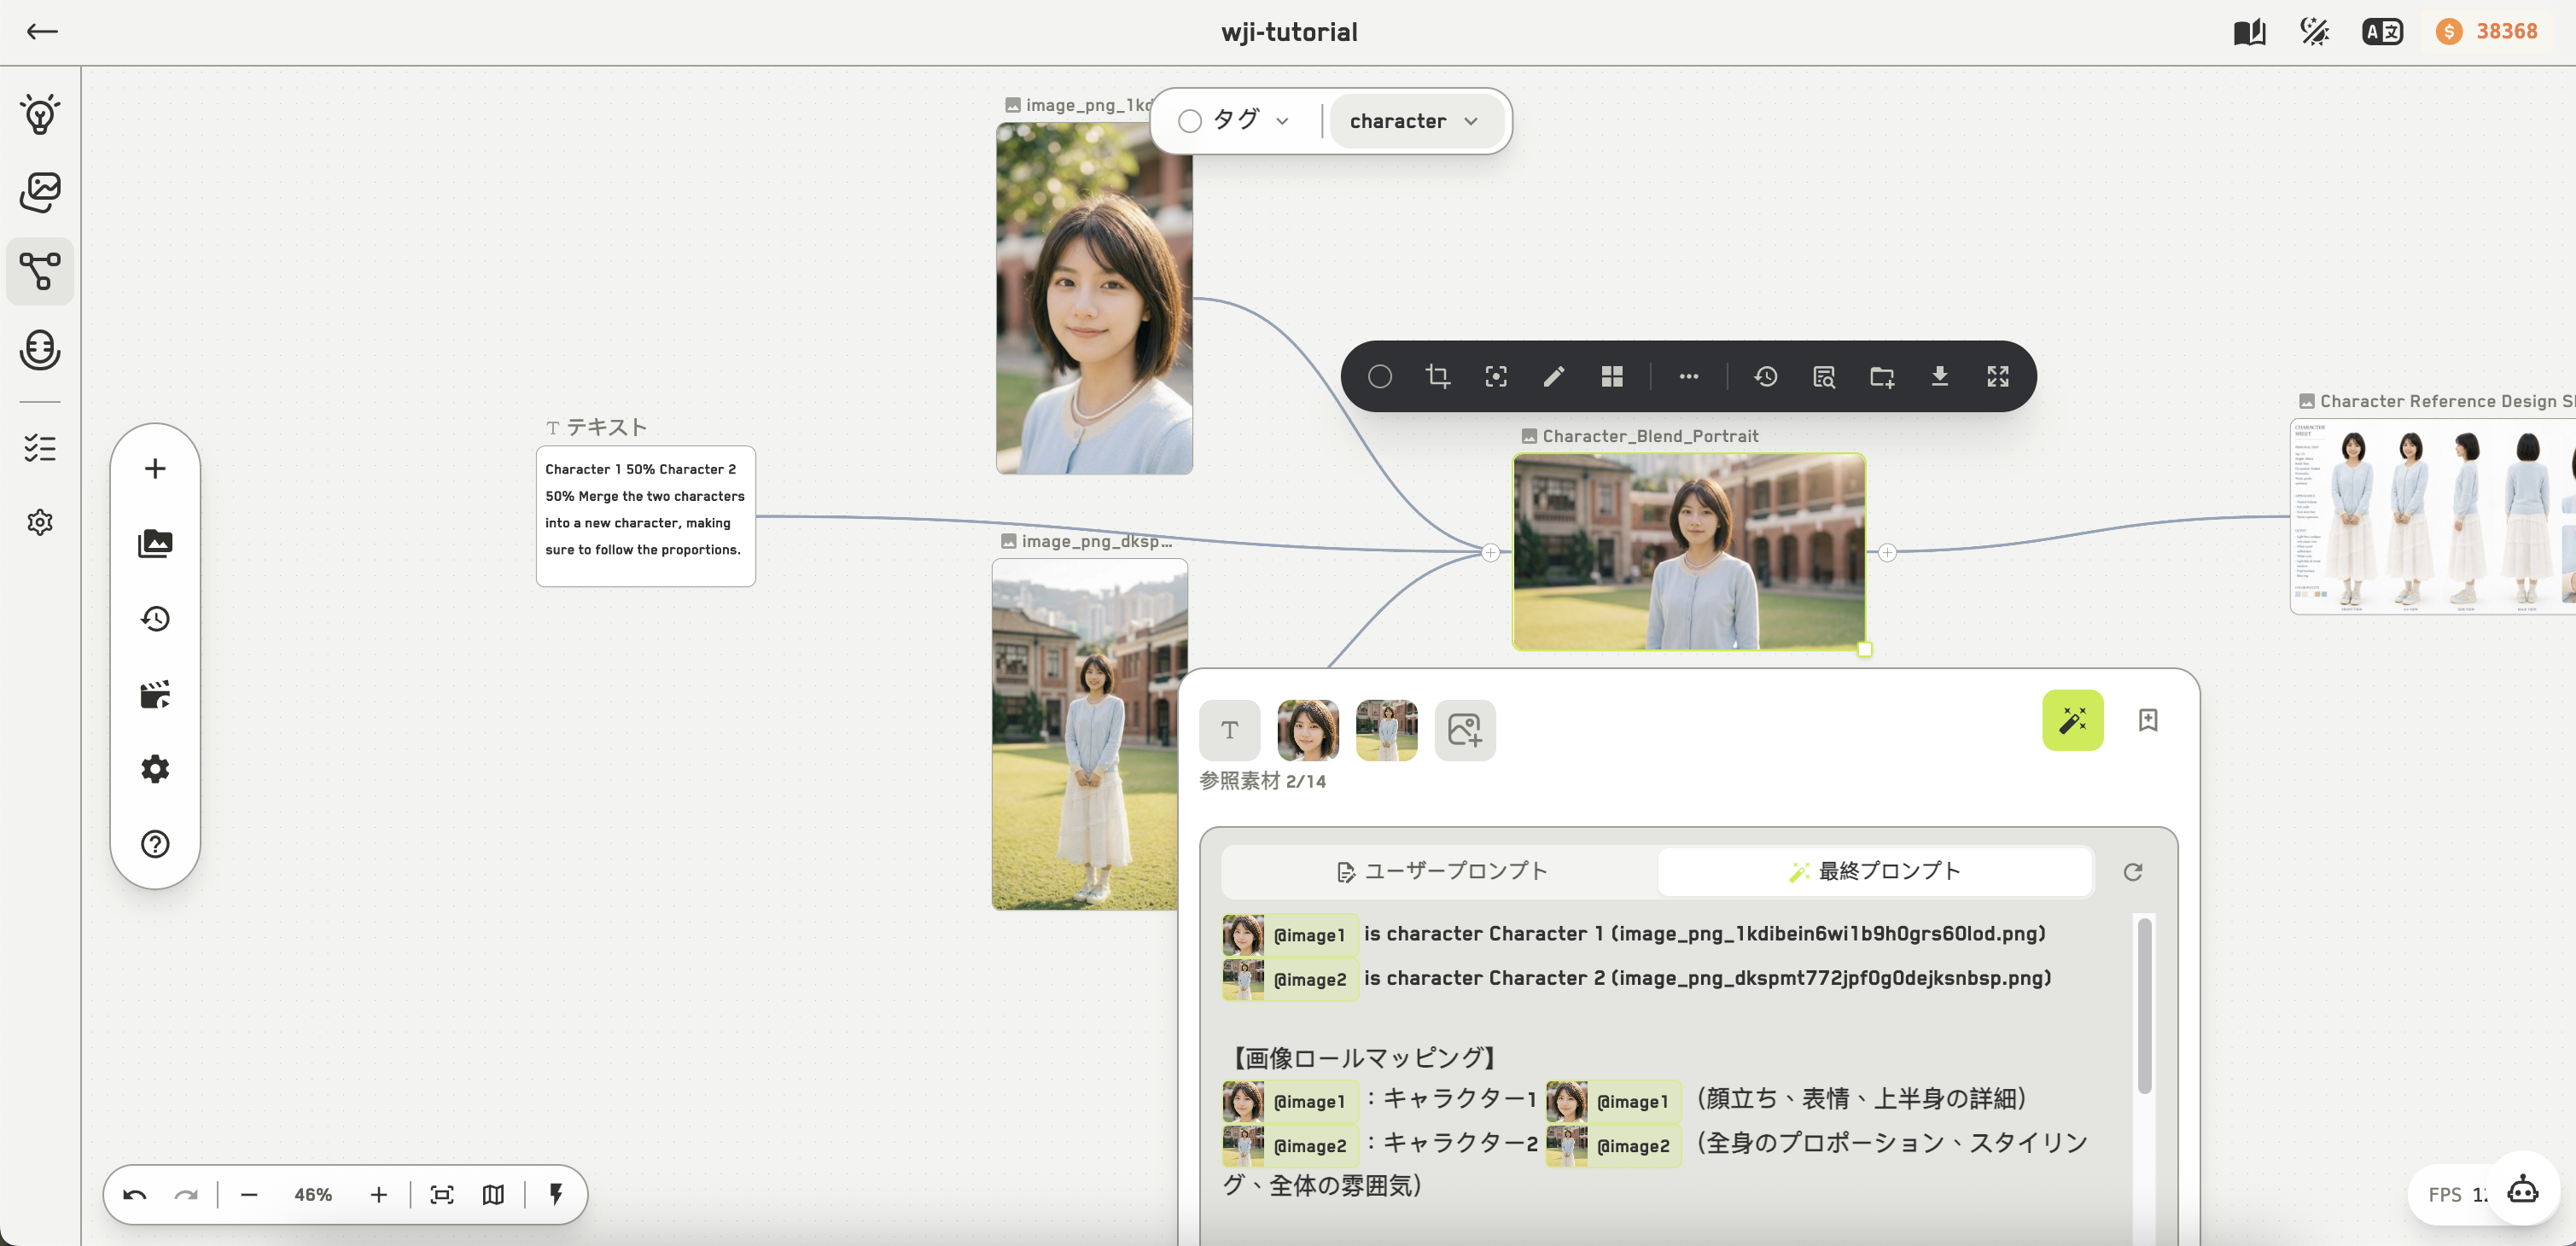Select the pencil edit tool
Screen dimensions: 2576x1246
coord(1554,376)
